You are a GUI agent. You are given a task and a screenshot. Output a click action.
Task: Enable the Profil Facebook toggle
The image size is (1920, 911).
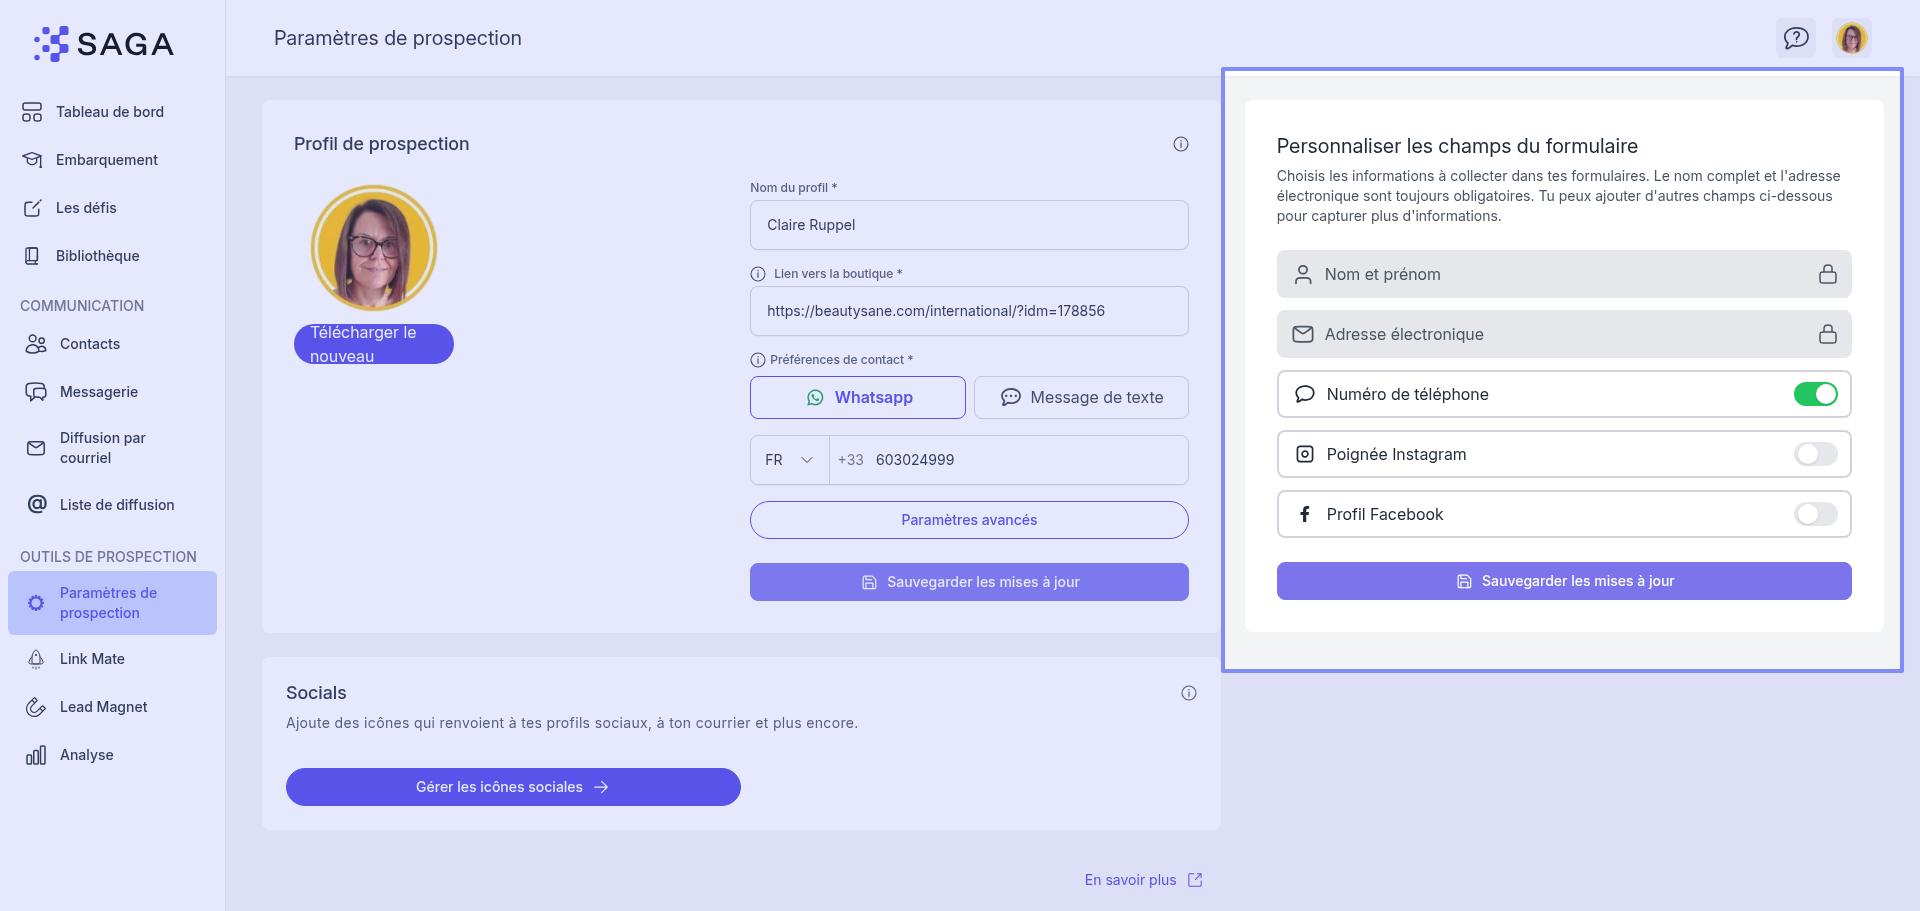pyautogui.click(x=1815, y=514)
